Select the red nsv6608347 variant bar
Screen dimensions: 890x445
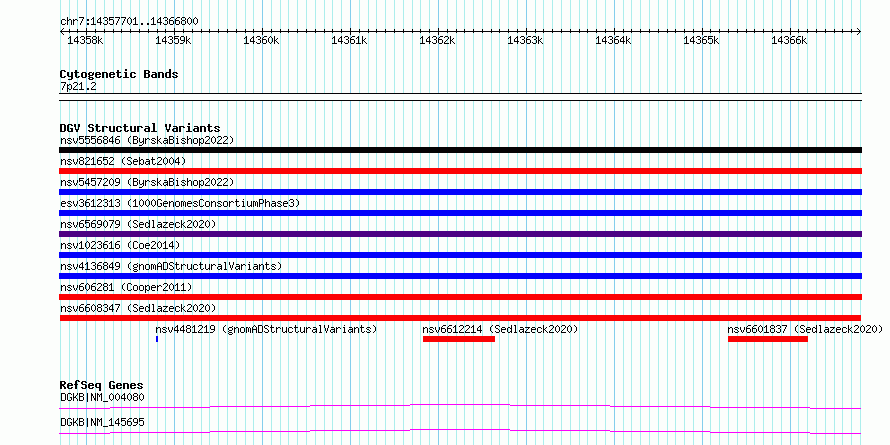(460, 318)
